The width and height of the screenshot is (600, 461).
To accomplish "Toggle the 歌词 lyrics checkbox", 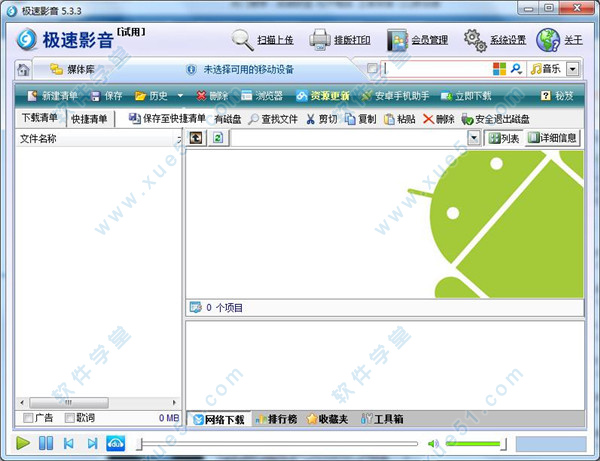I will pos(69,418).
